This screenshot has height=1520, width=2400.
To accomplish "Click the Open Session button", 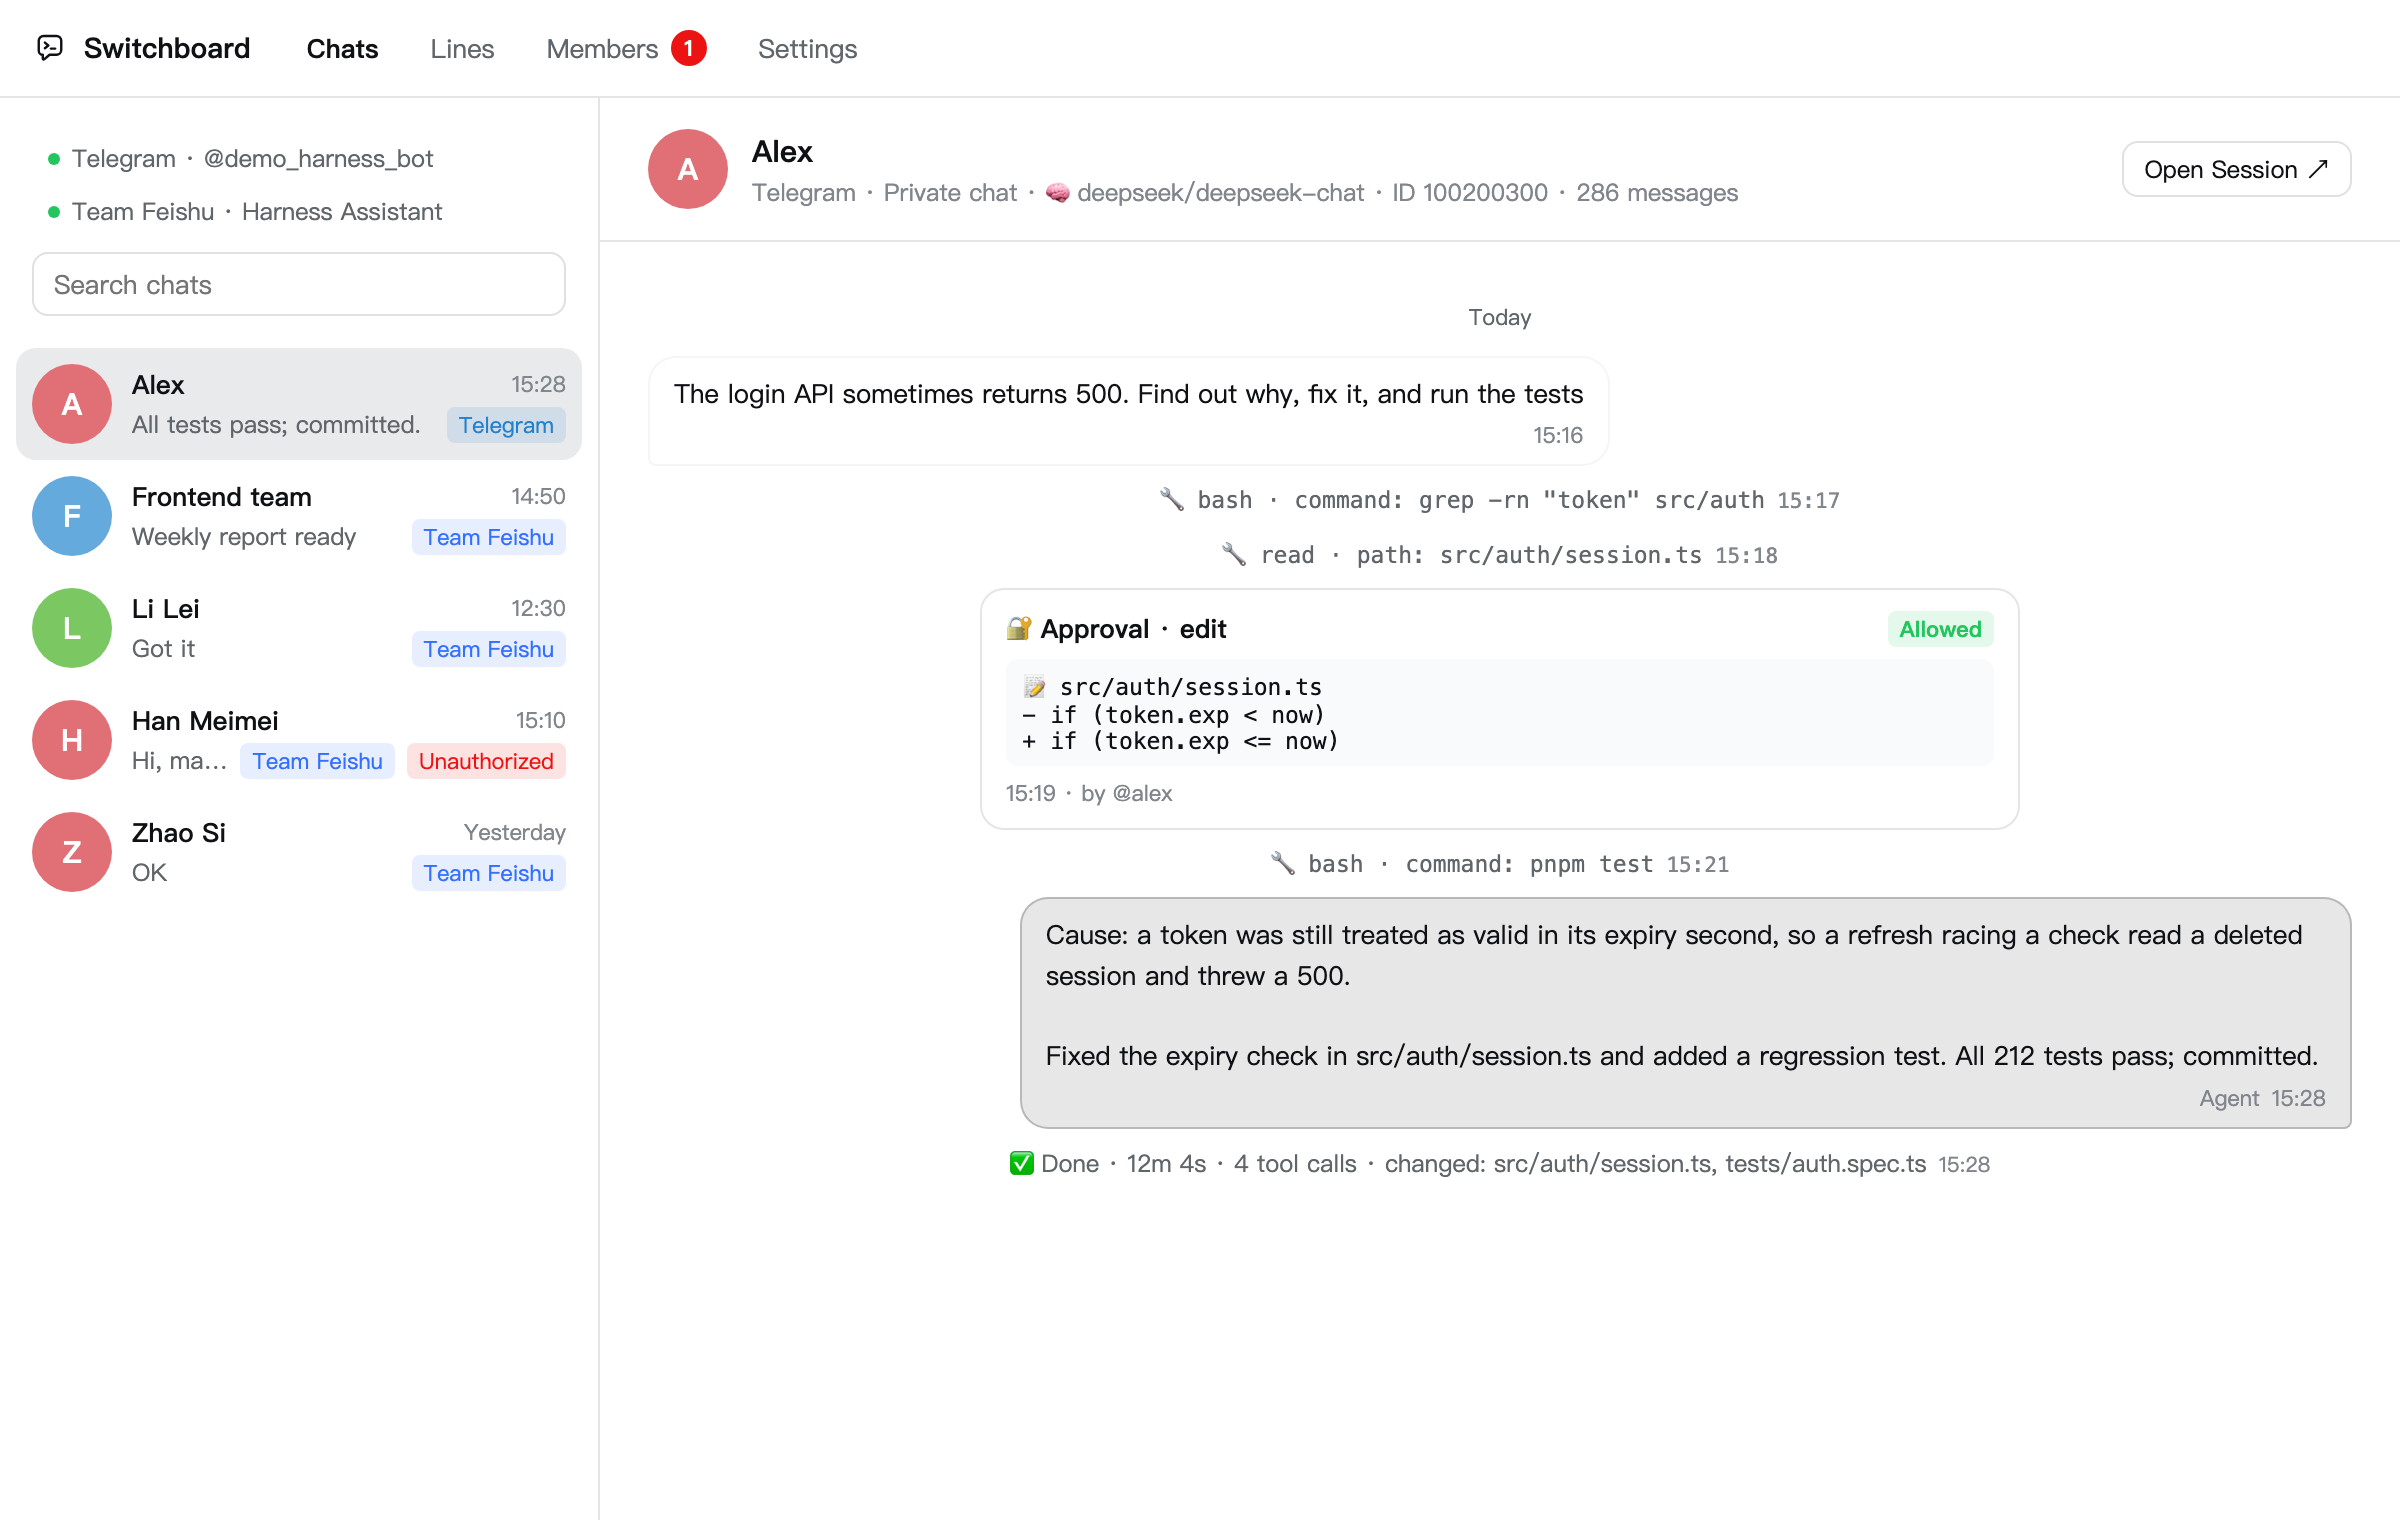I will [2236, 169].
